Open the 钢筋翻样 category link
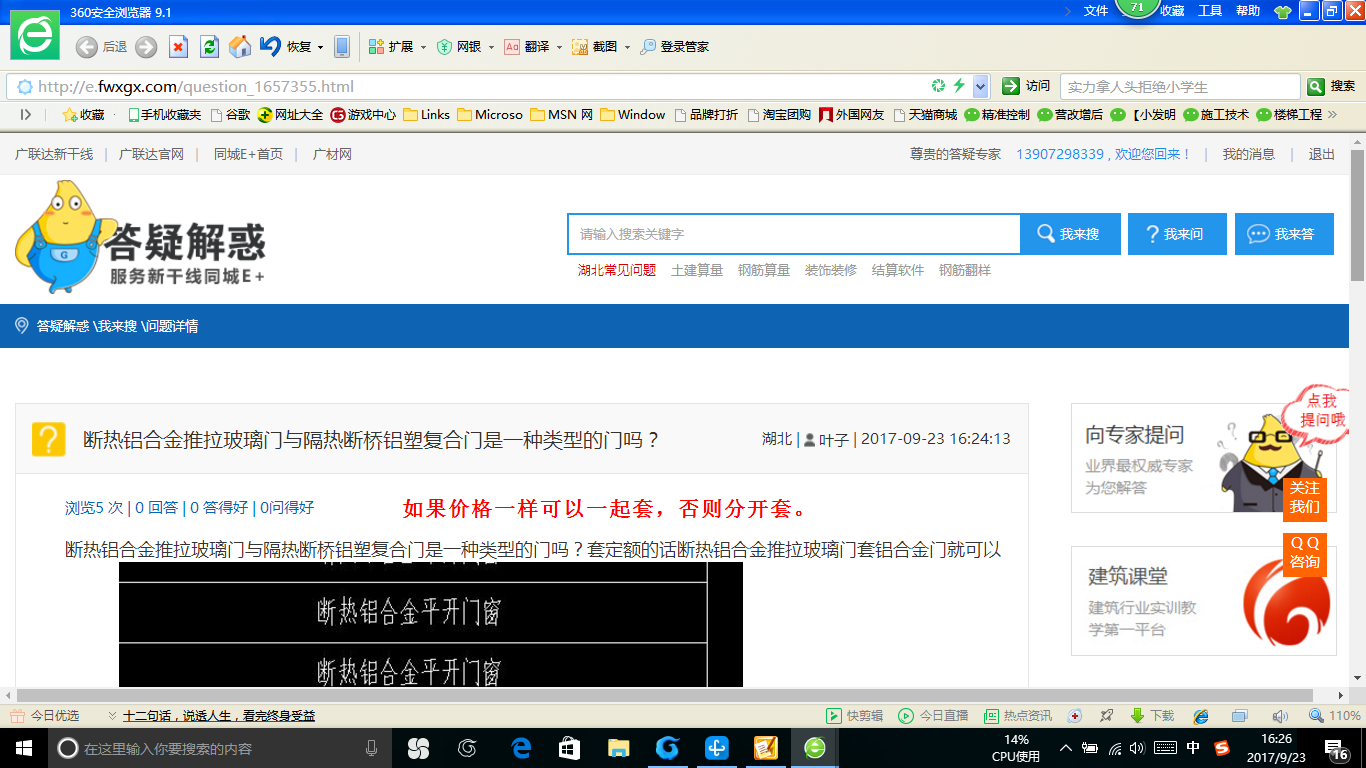Image resolution: width=1366 pixels, height=768 pixels. (965, 270)
